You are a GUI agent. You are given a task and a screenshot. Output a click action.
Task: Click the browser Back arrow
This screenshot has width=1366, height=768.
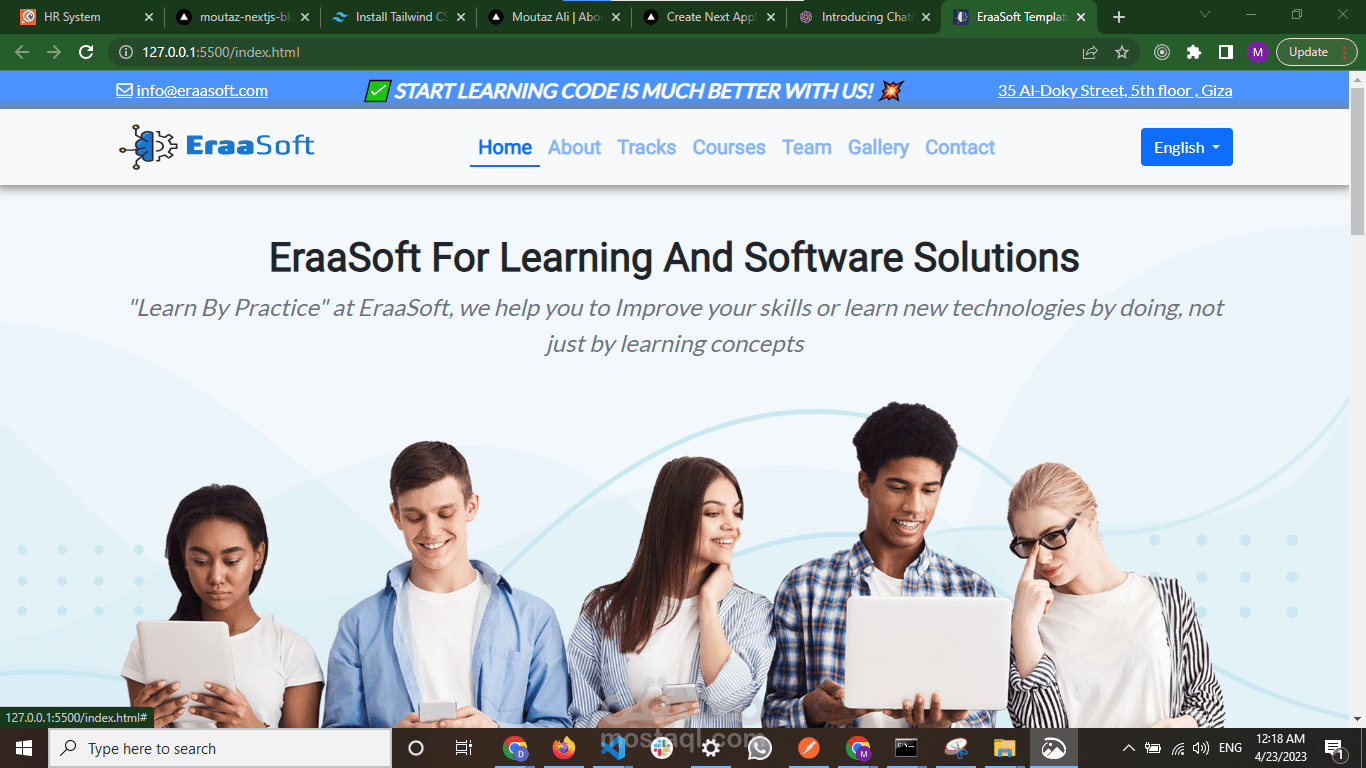22,52
